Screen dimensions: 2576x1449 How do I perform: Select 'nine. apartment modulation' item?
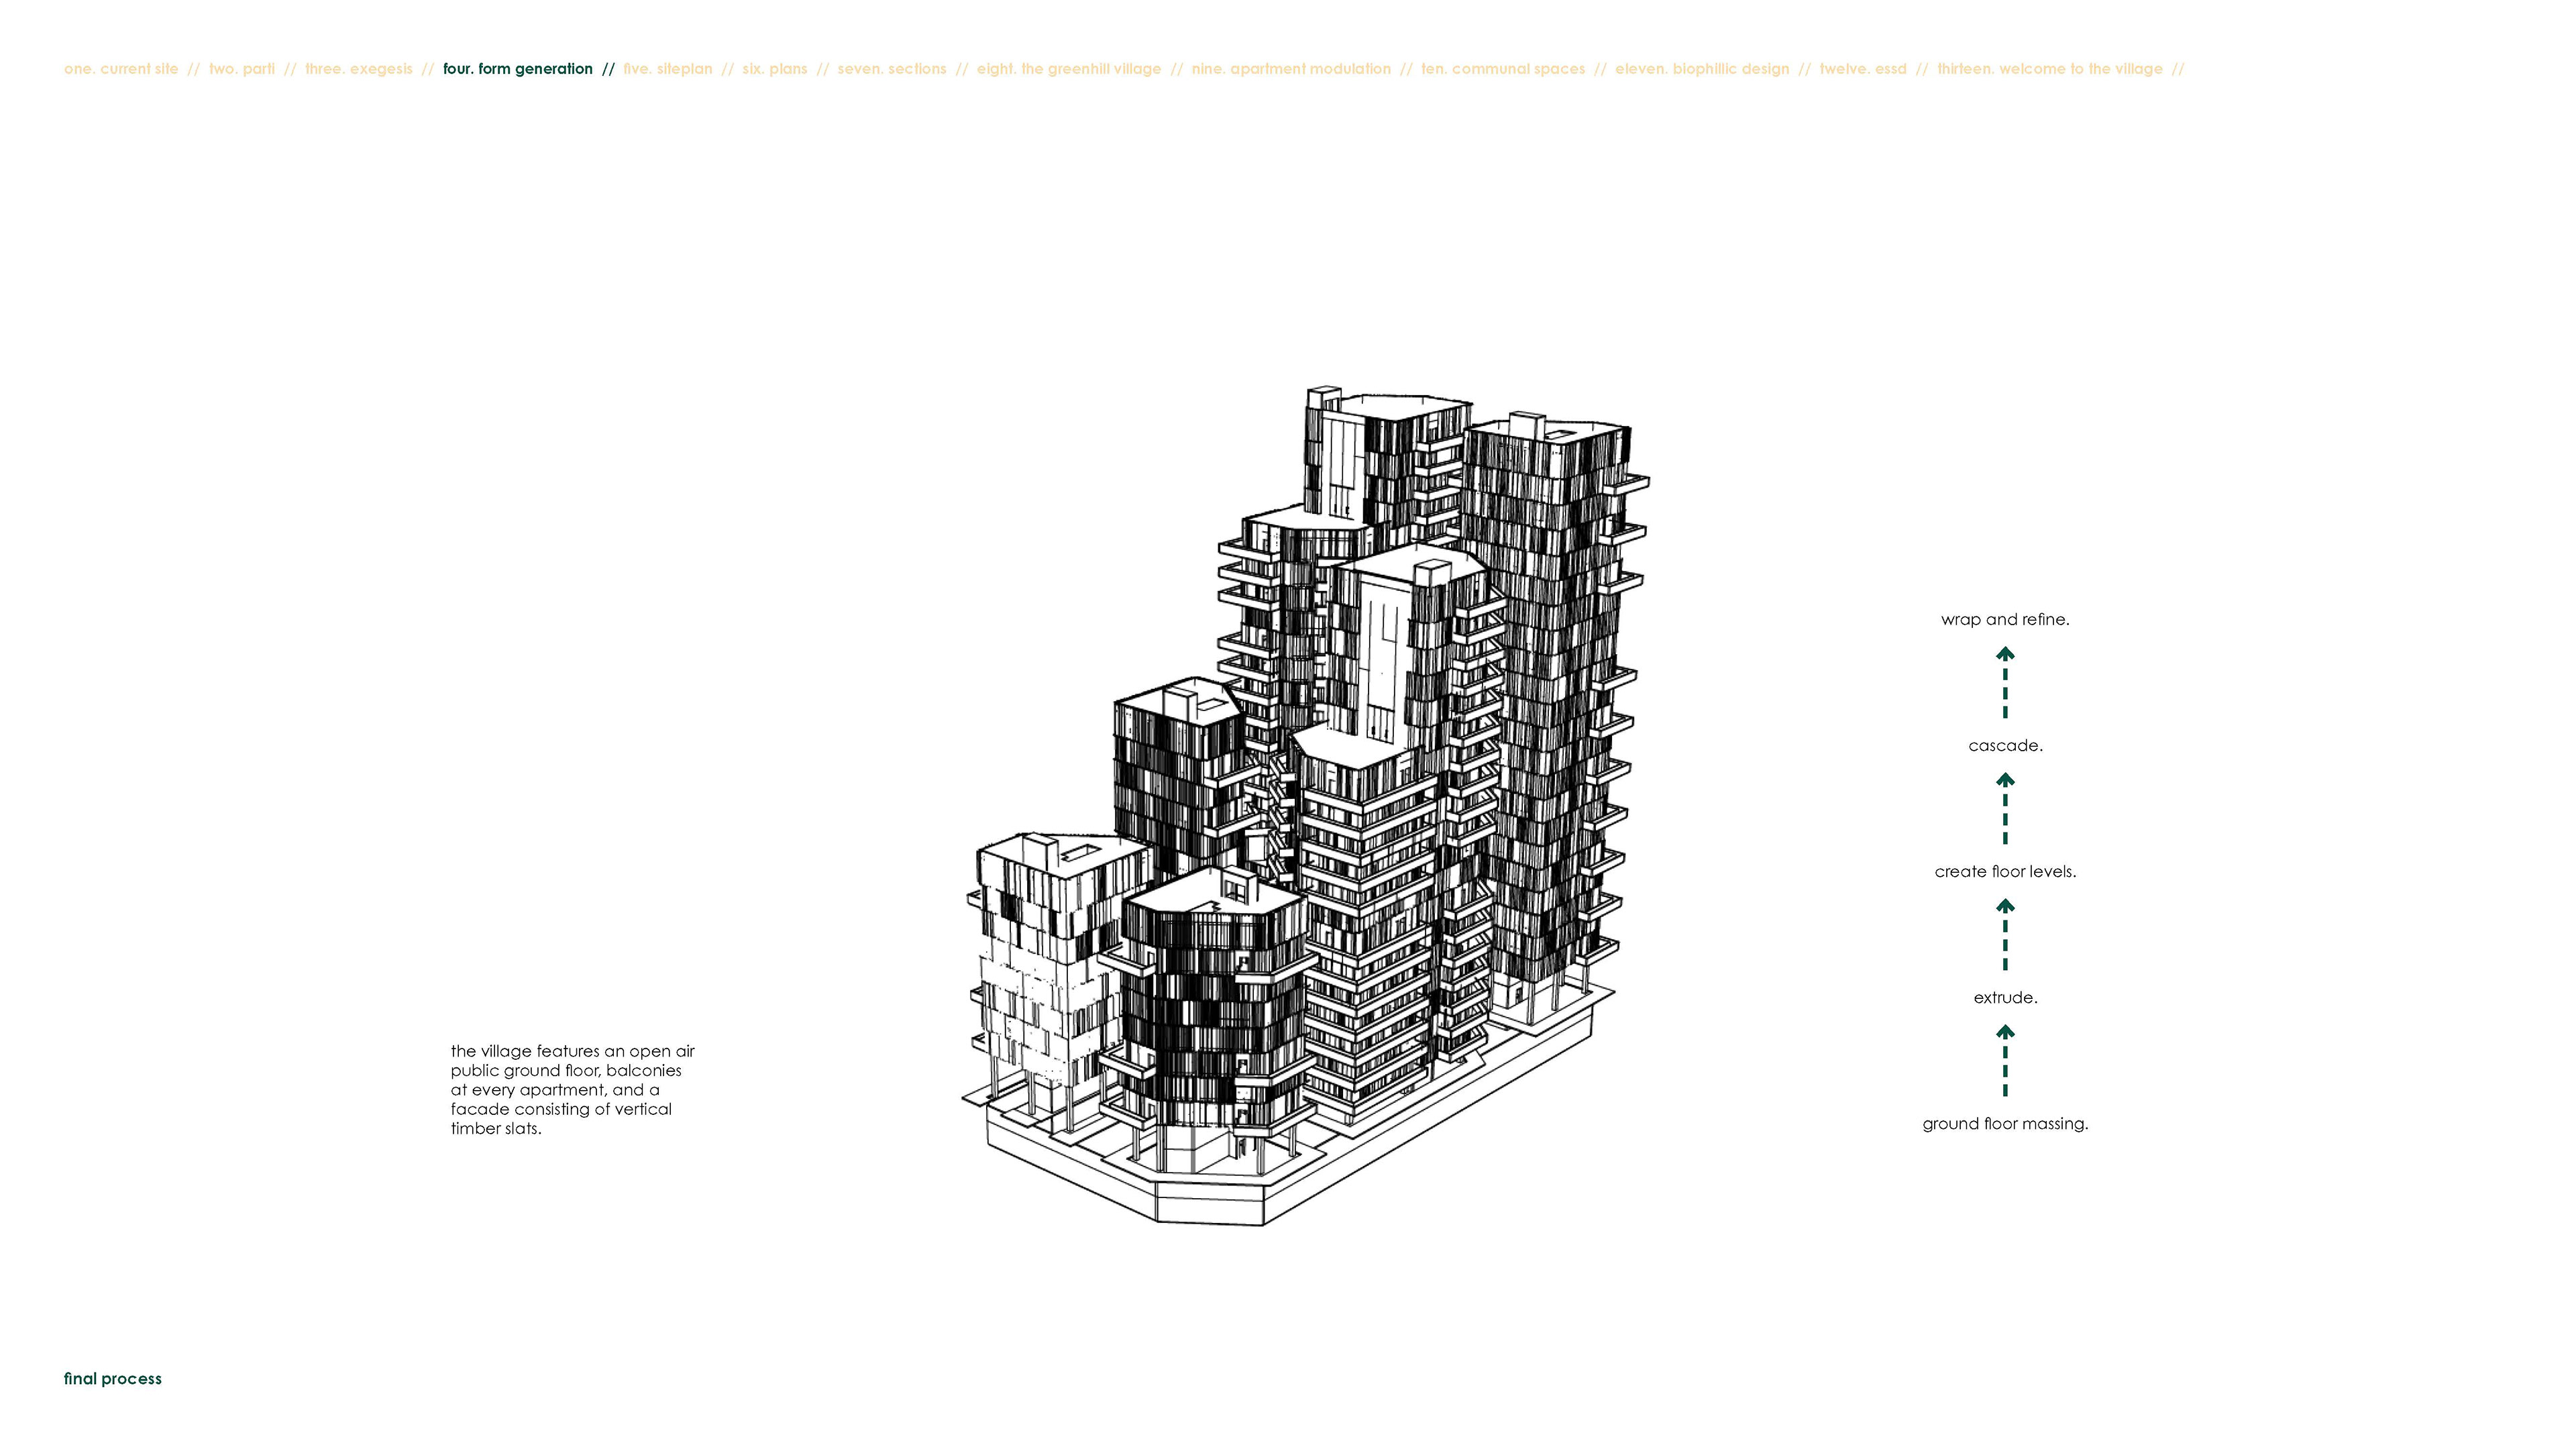(1291, 69)
